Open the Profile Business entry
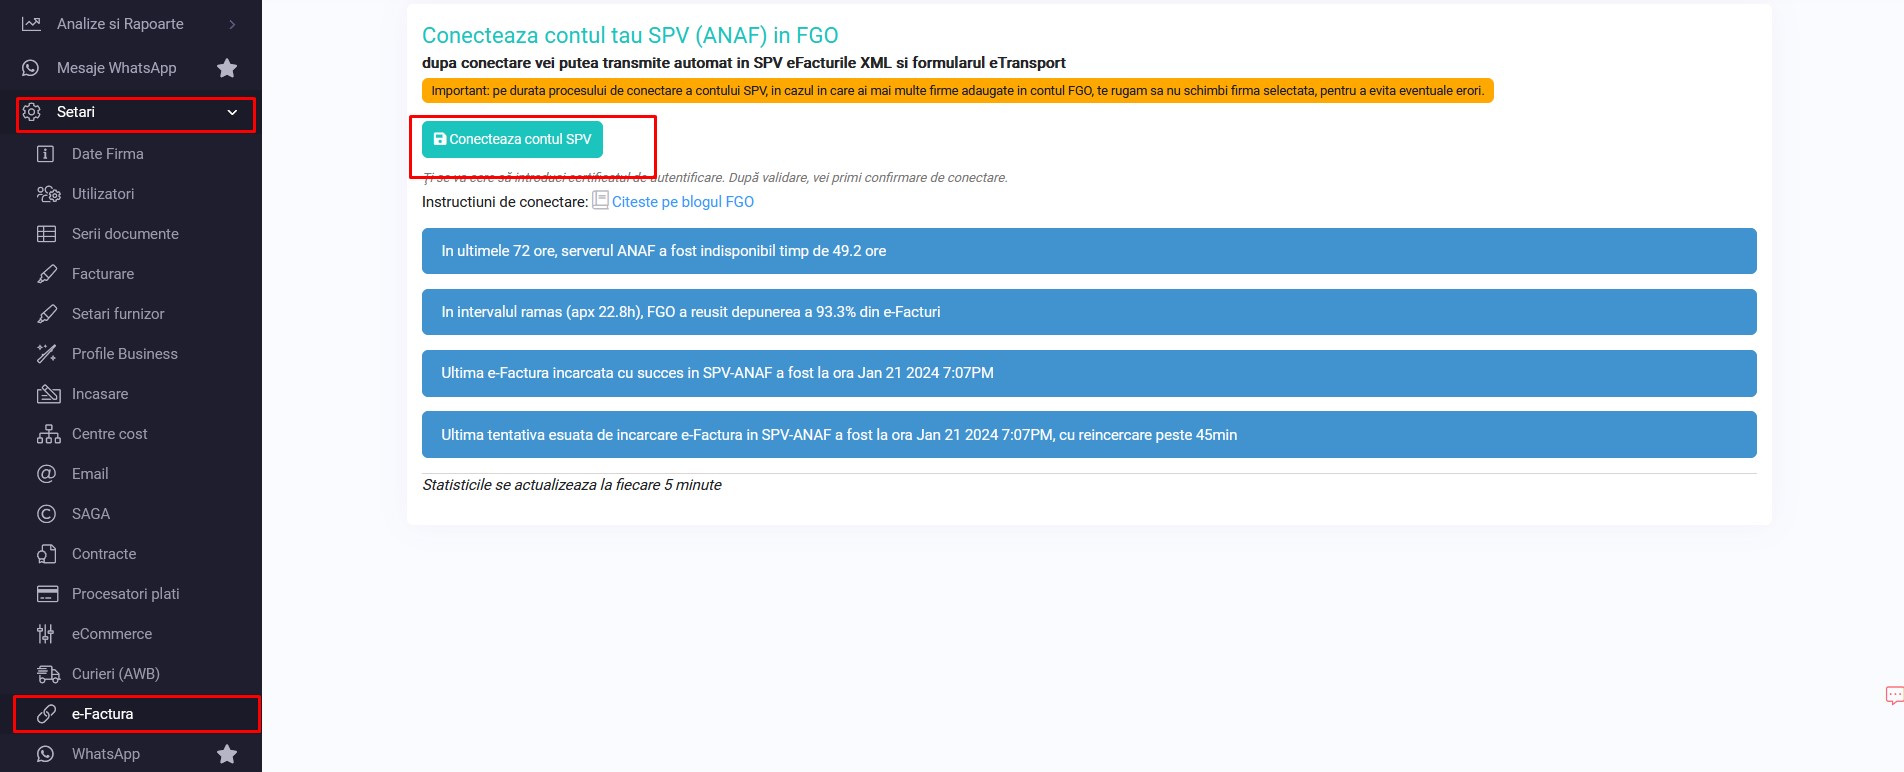This screenshot has height=772, width=1904. click(125, 354)
